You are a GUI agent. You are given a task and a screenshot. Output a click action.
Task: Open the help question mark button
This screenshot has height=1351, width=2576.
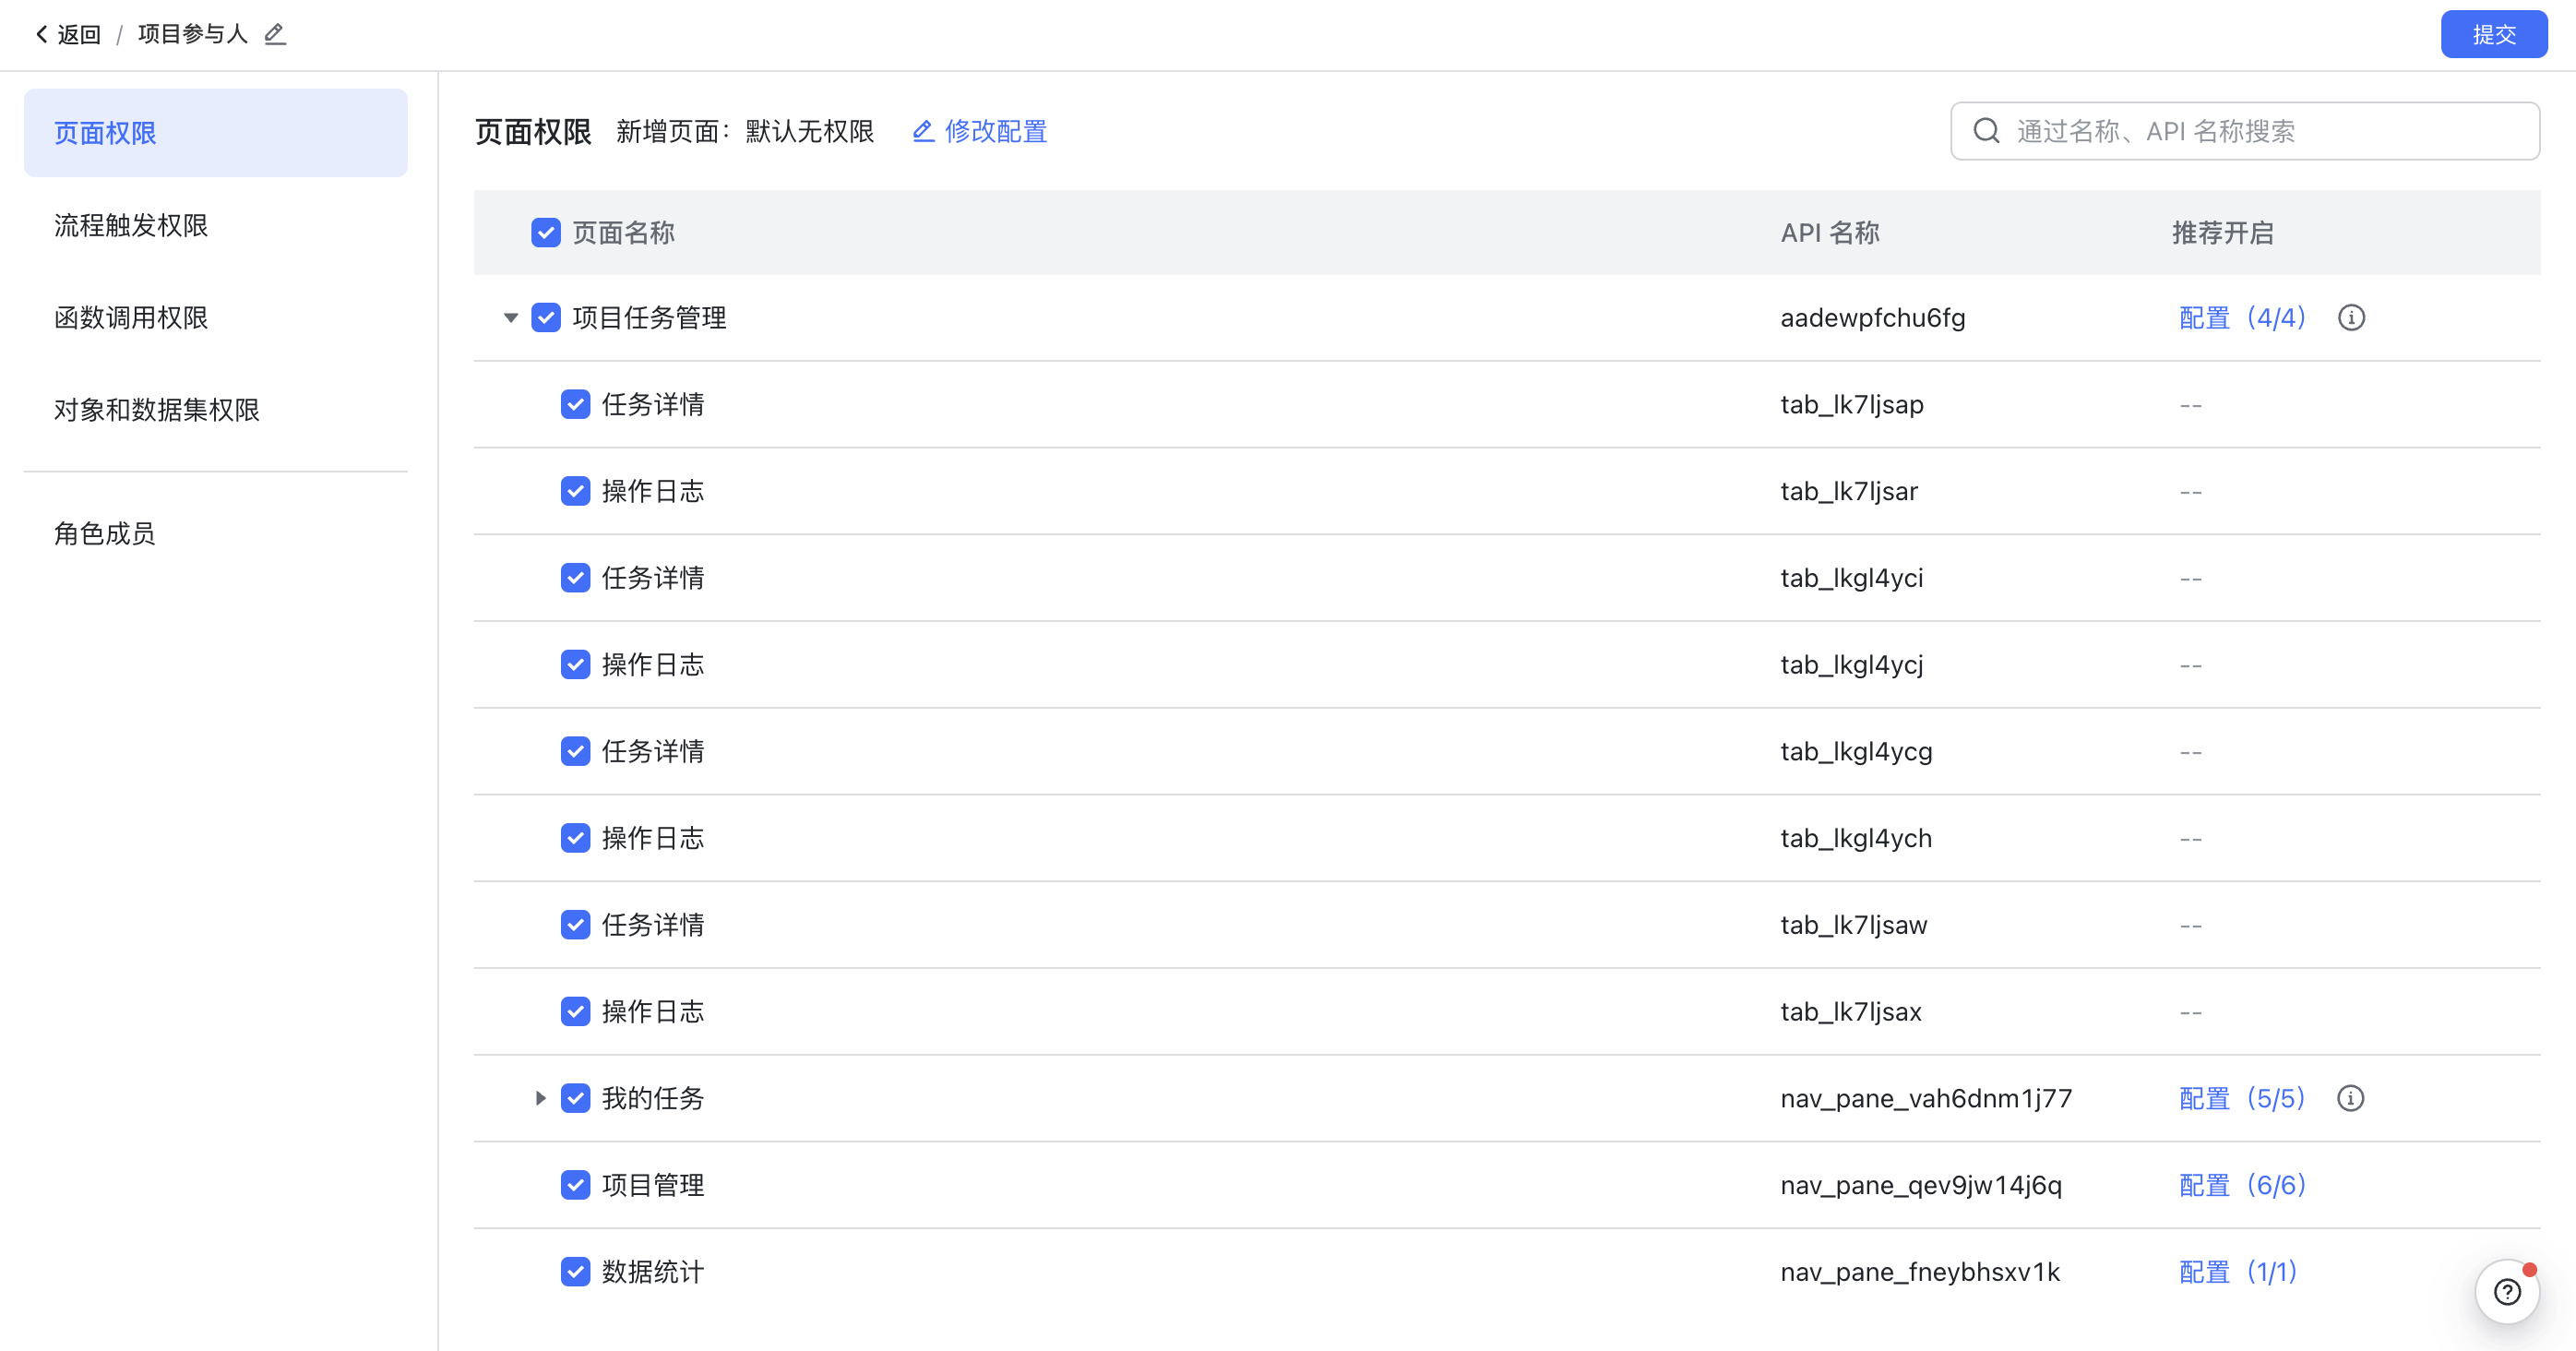tap(2507, 1292)
